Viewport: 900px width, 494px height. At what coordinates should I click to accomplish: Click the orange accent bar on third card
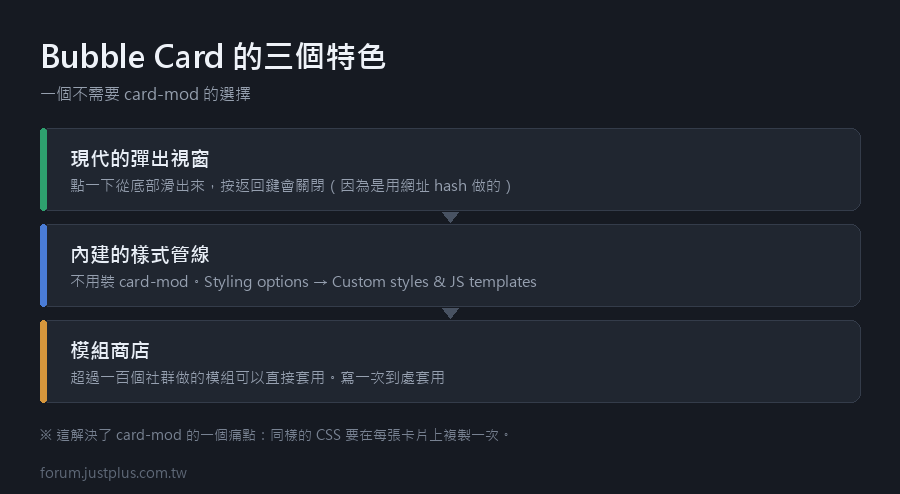pos(44,361)
